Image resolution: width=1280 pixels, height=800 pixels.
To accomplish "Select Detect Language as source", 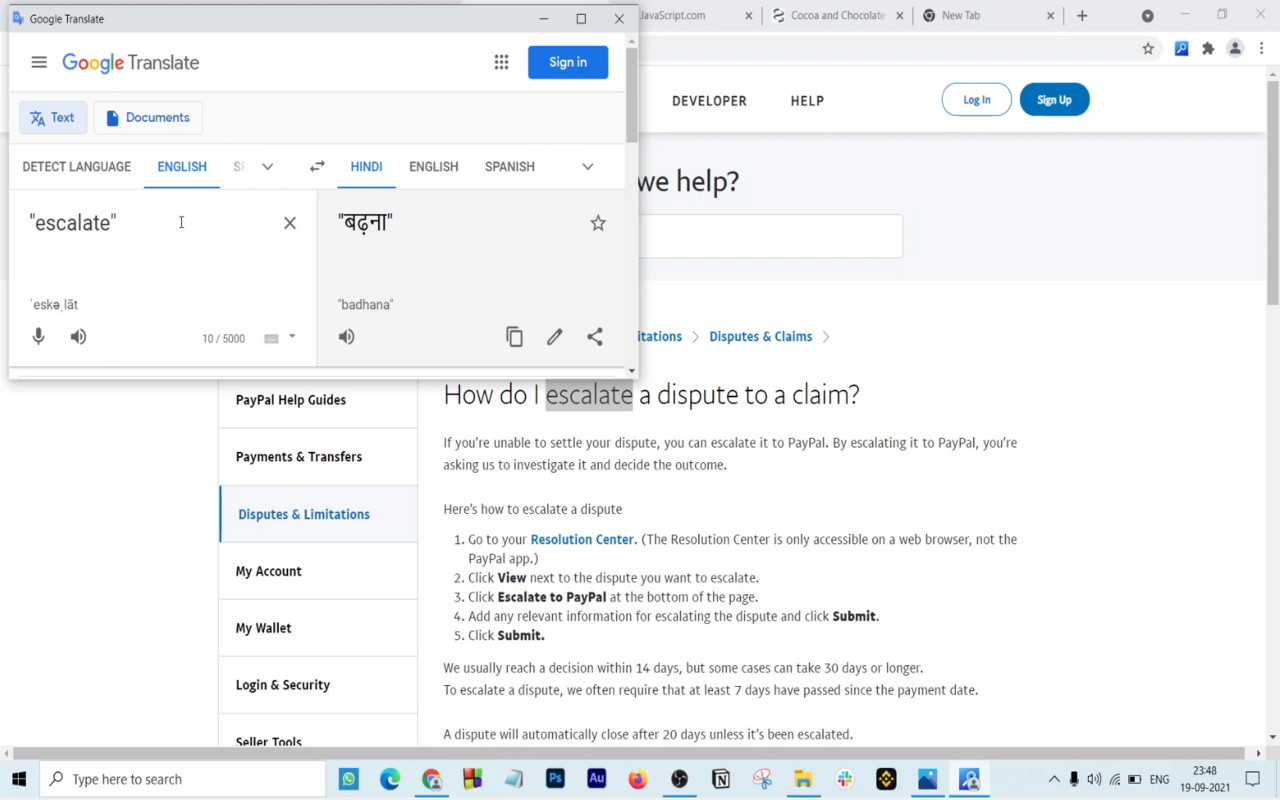I will tap(77, 166).
